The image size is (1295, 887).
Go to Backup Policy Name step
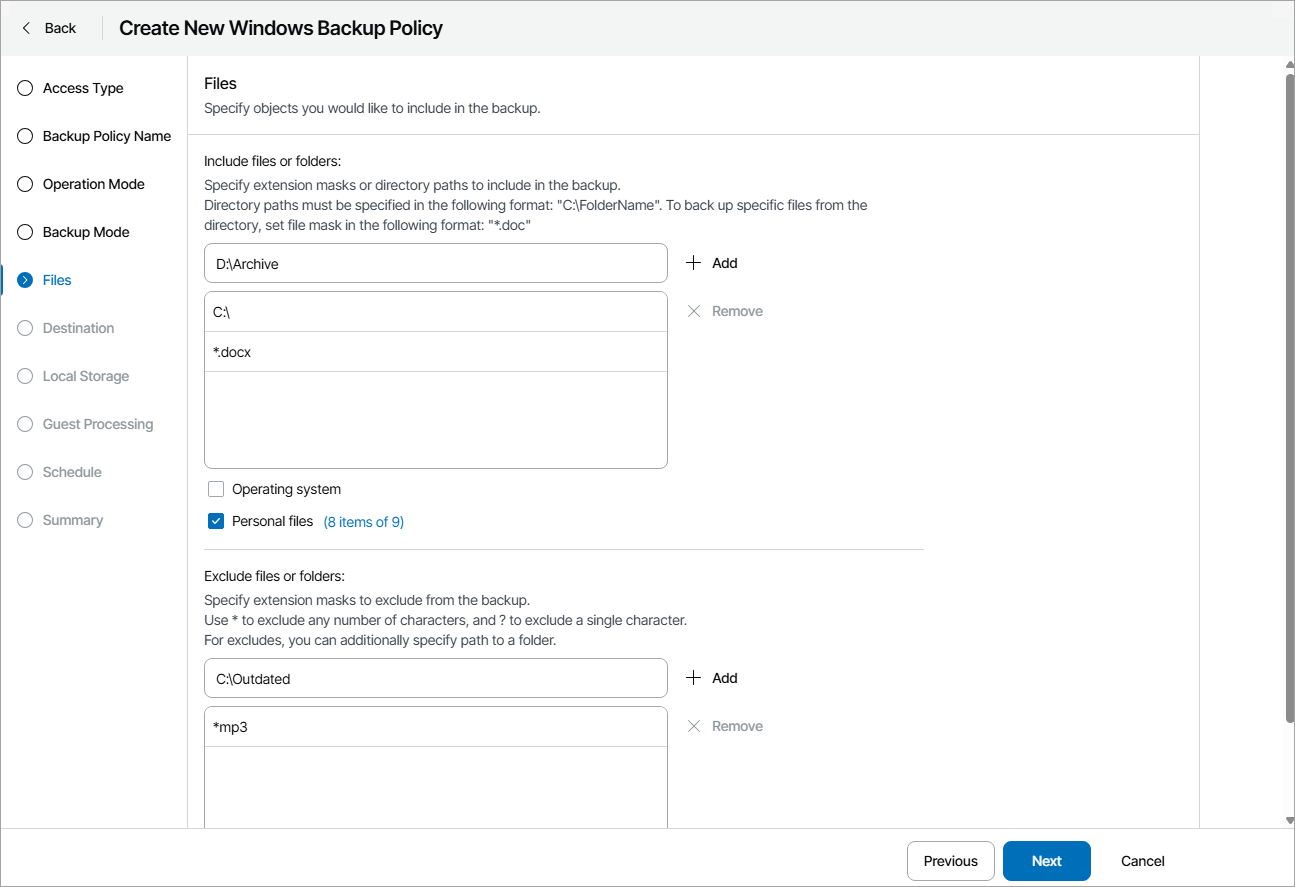(x=106, y=136)
